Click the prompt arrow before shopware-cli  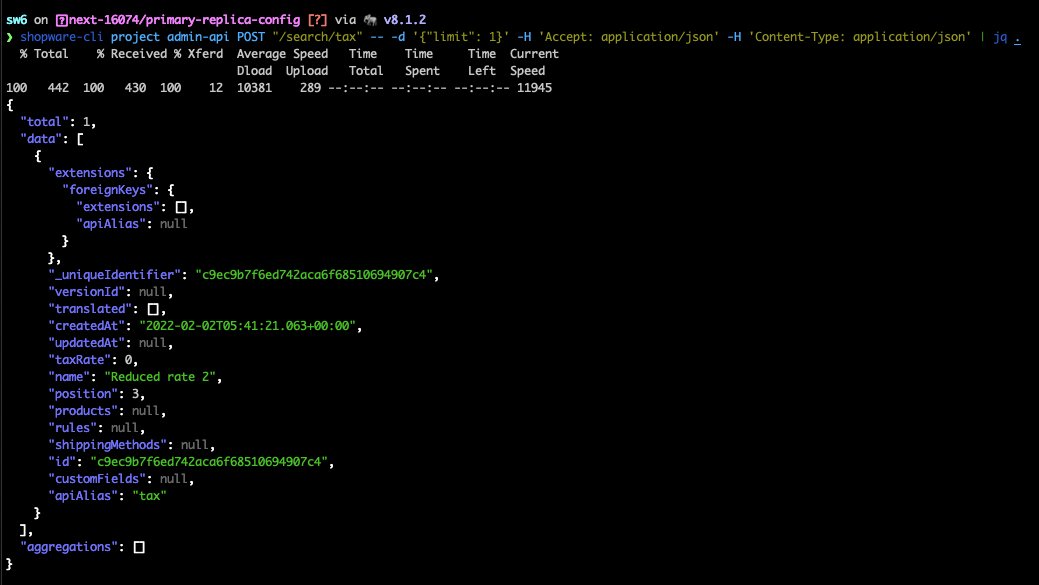click(x=9, y=37)
